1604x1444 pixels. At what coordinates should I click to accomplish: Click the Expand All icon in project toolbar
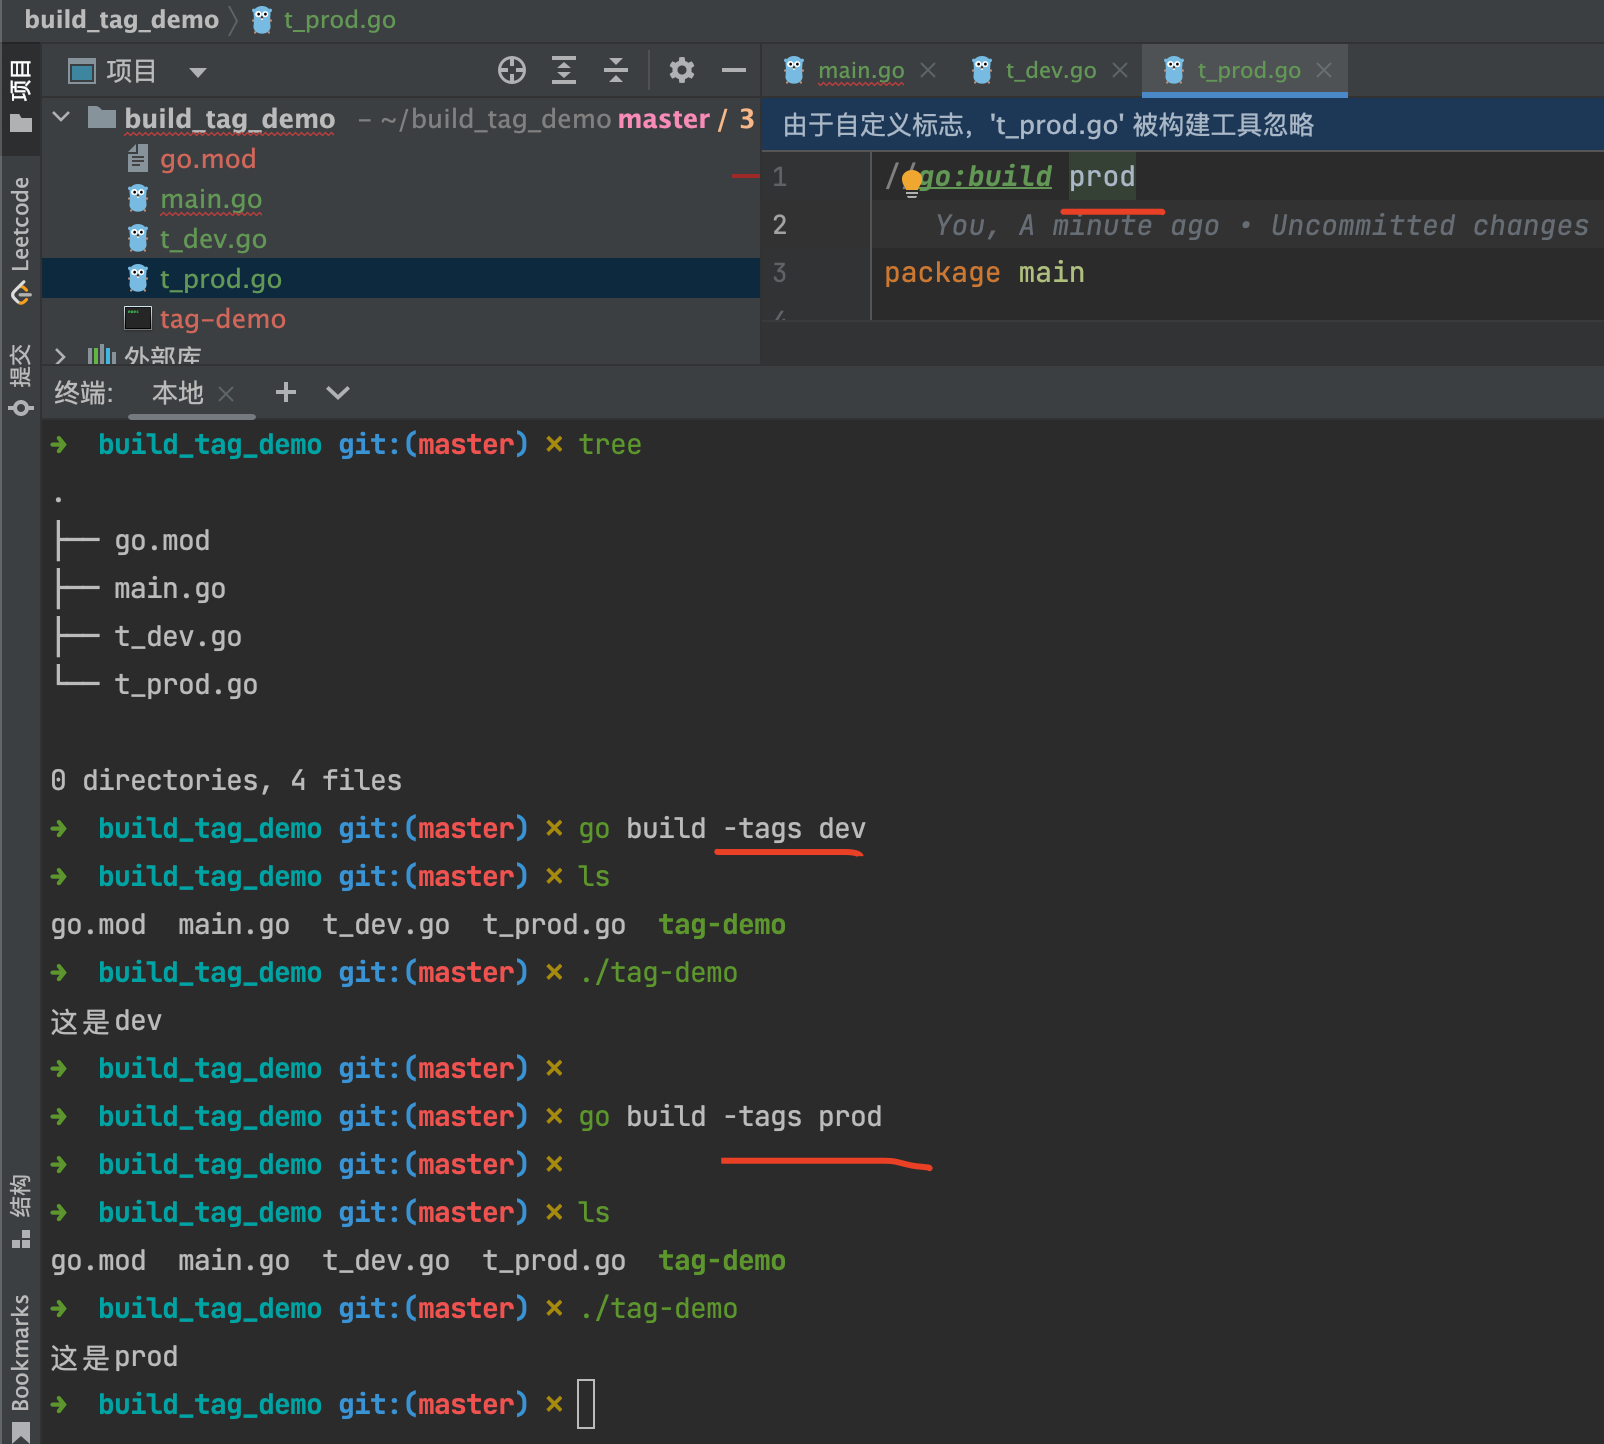[564, 70]
